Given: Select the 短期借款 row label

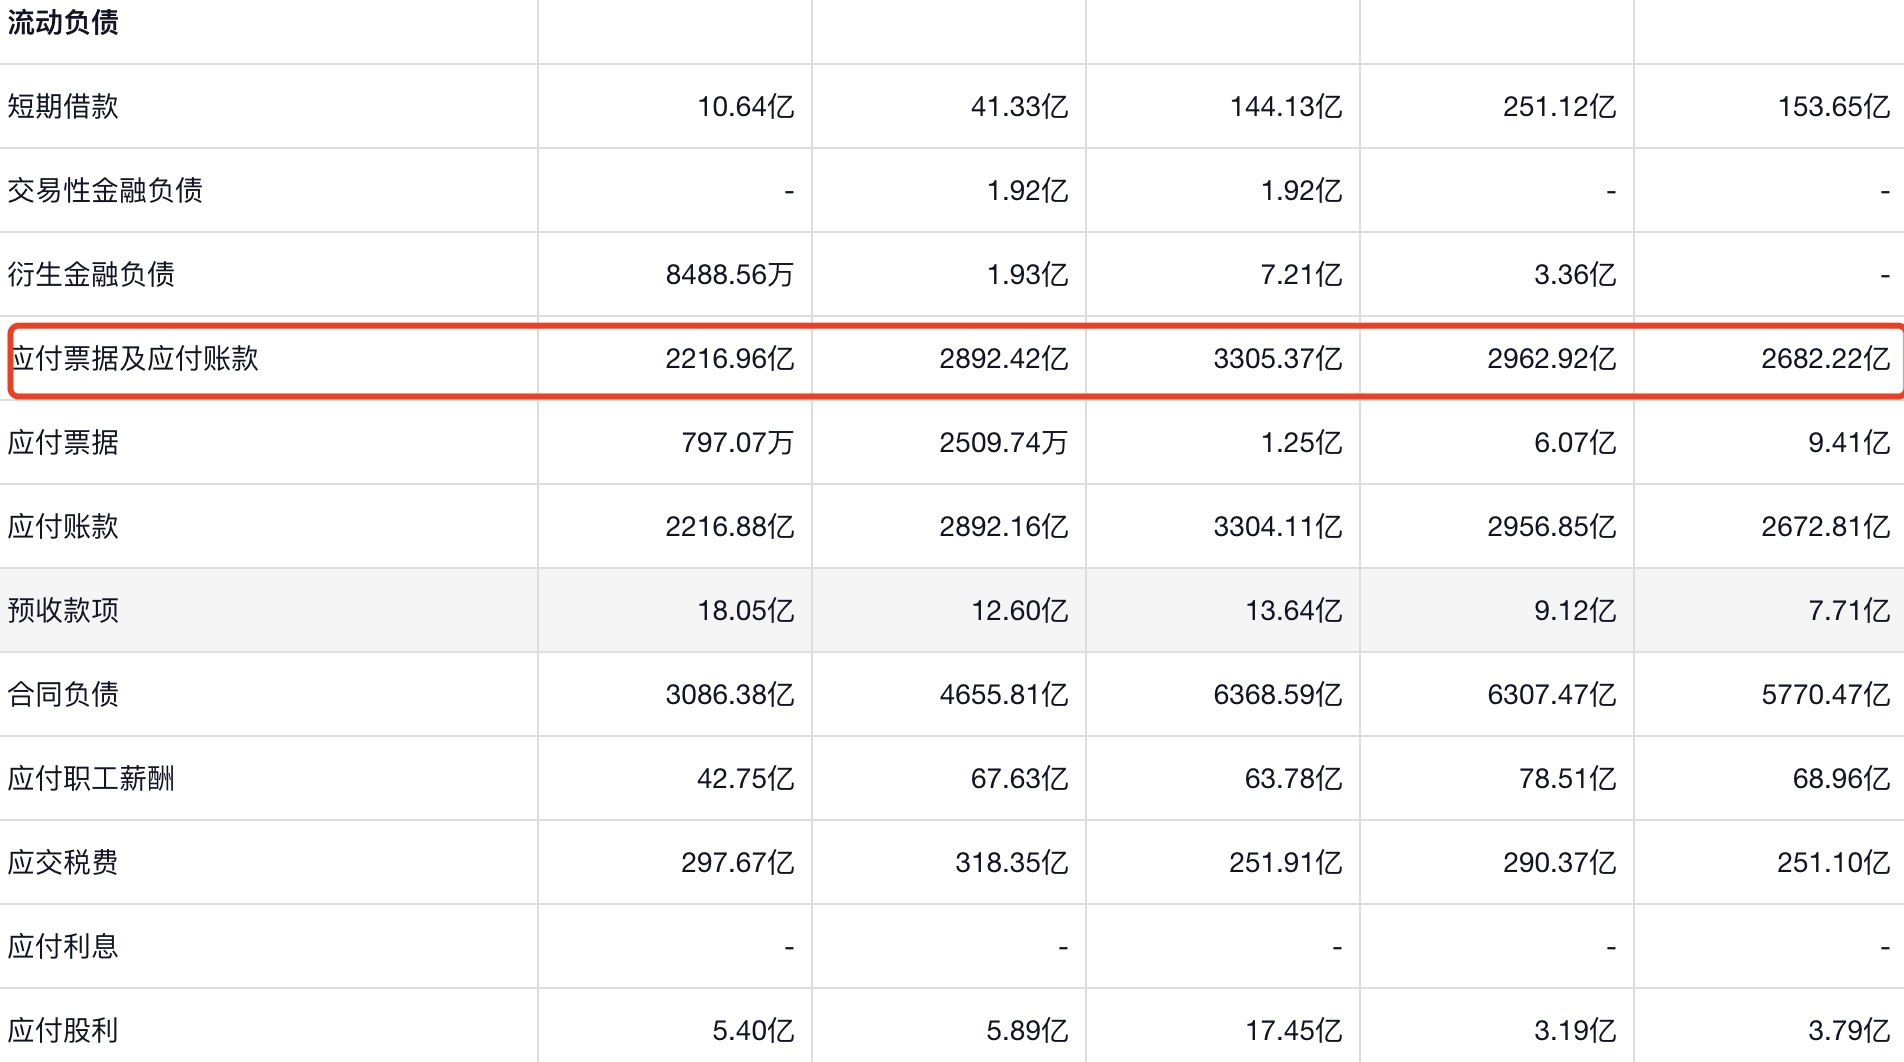Looking at the screenshot, I should (x=63, y=106).
